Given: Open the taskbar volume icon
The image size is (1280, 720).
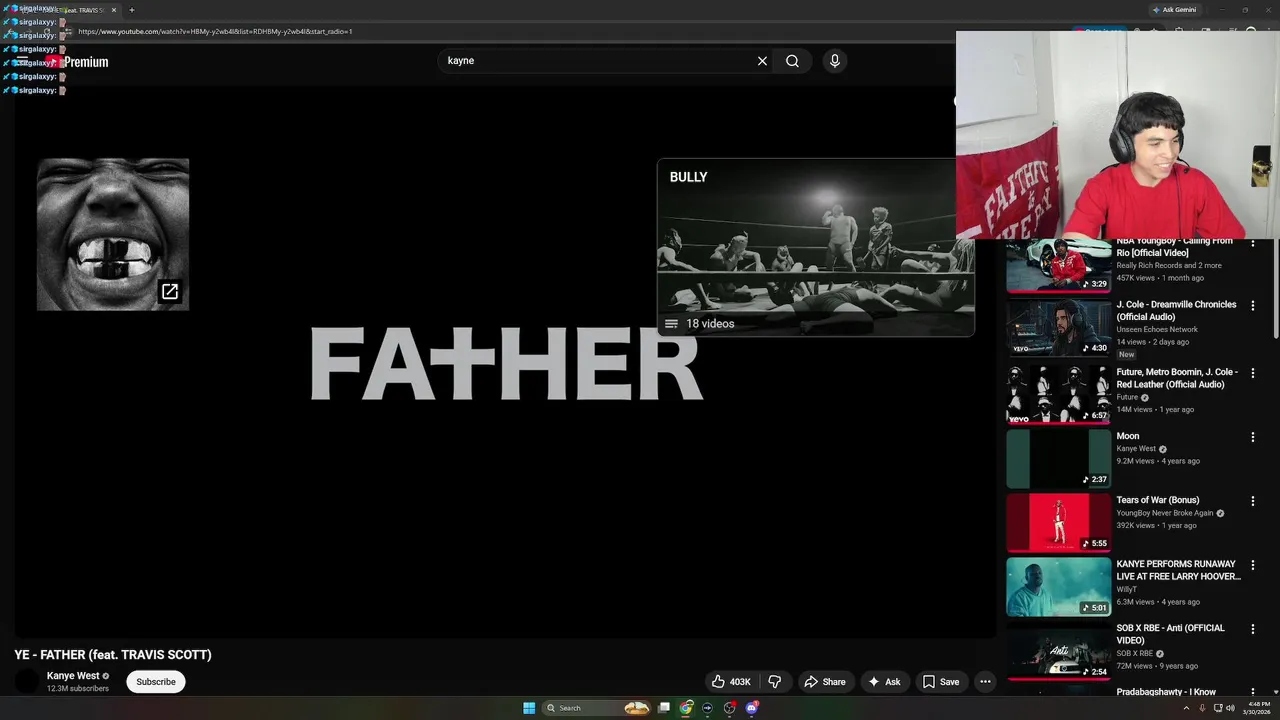Looking at the screenshot, I should click(x=1230, y=708).
